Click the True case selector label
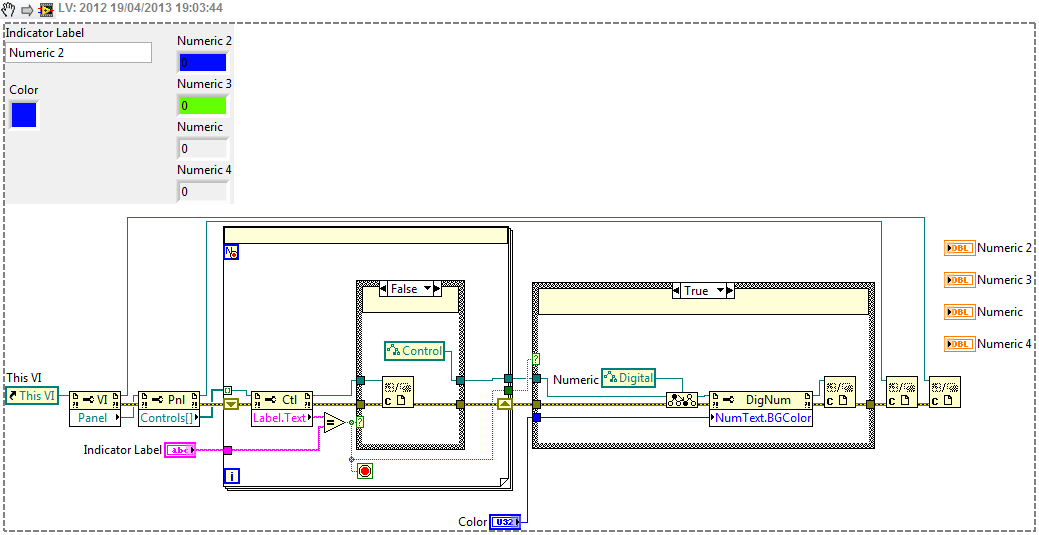This screenshot has width=1039, height=535. coord(697,291)
